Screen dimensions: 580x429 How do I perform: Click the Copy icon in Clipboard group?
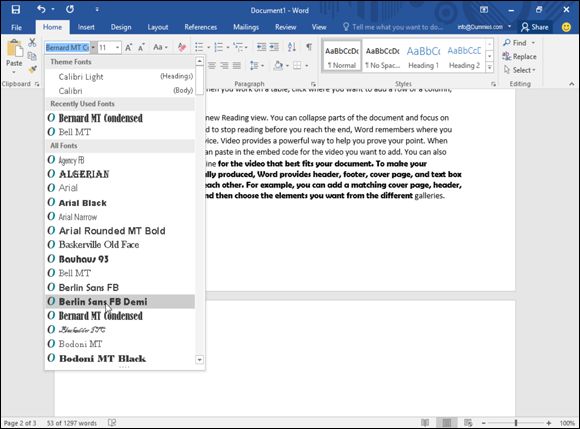(32, 56)
